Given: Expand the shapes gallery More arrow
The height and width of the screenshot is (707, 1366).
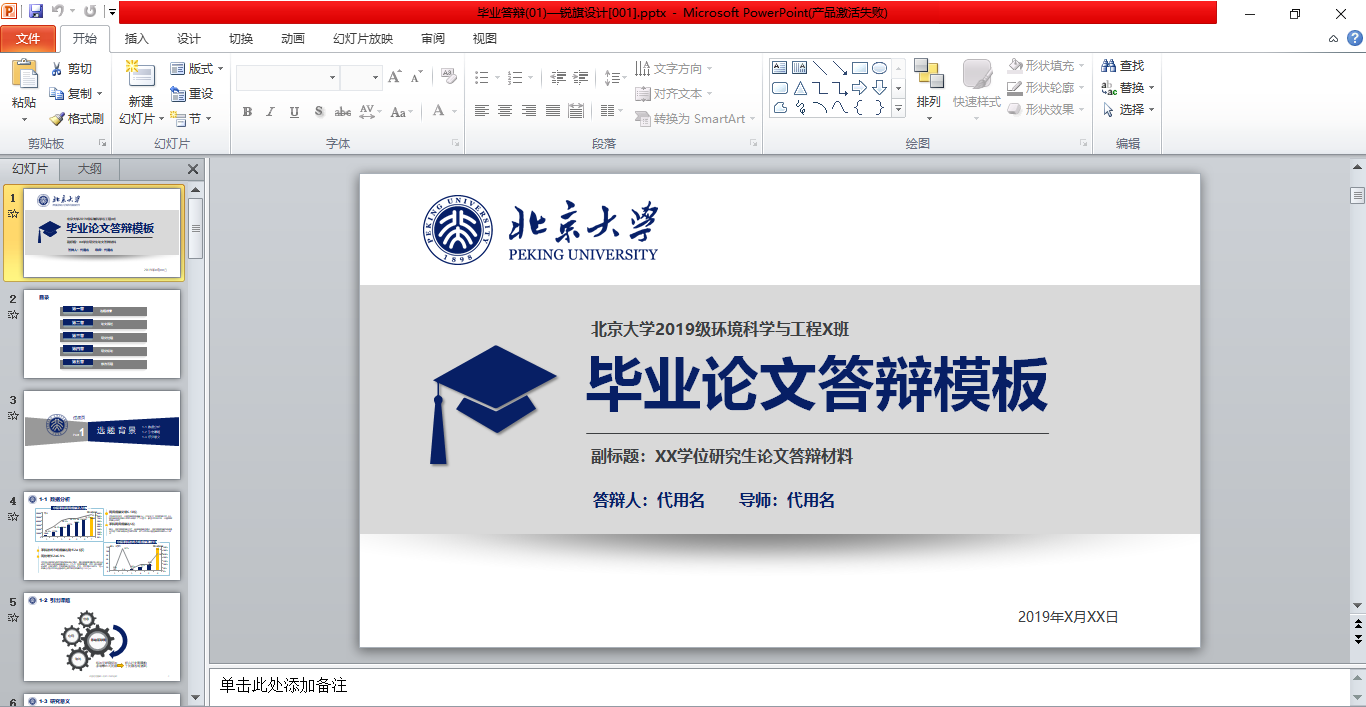Looking at the screenshot, I should point(898,108).
